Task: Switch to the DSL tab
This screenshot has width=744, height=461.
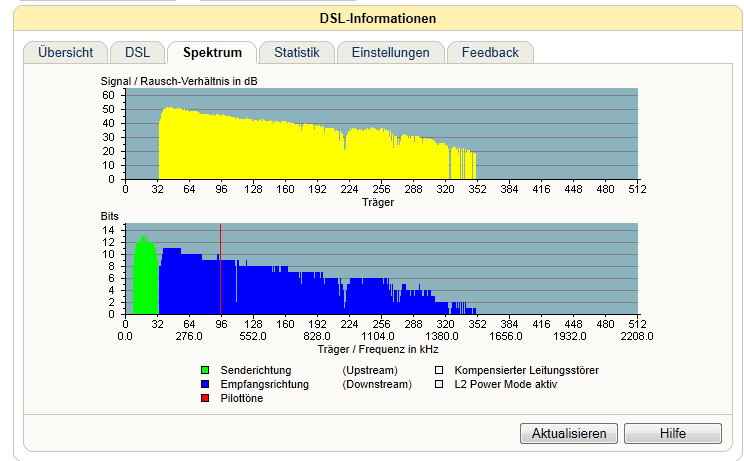Action: [138, 52]
